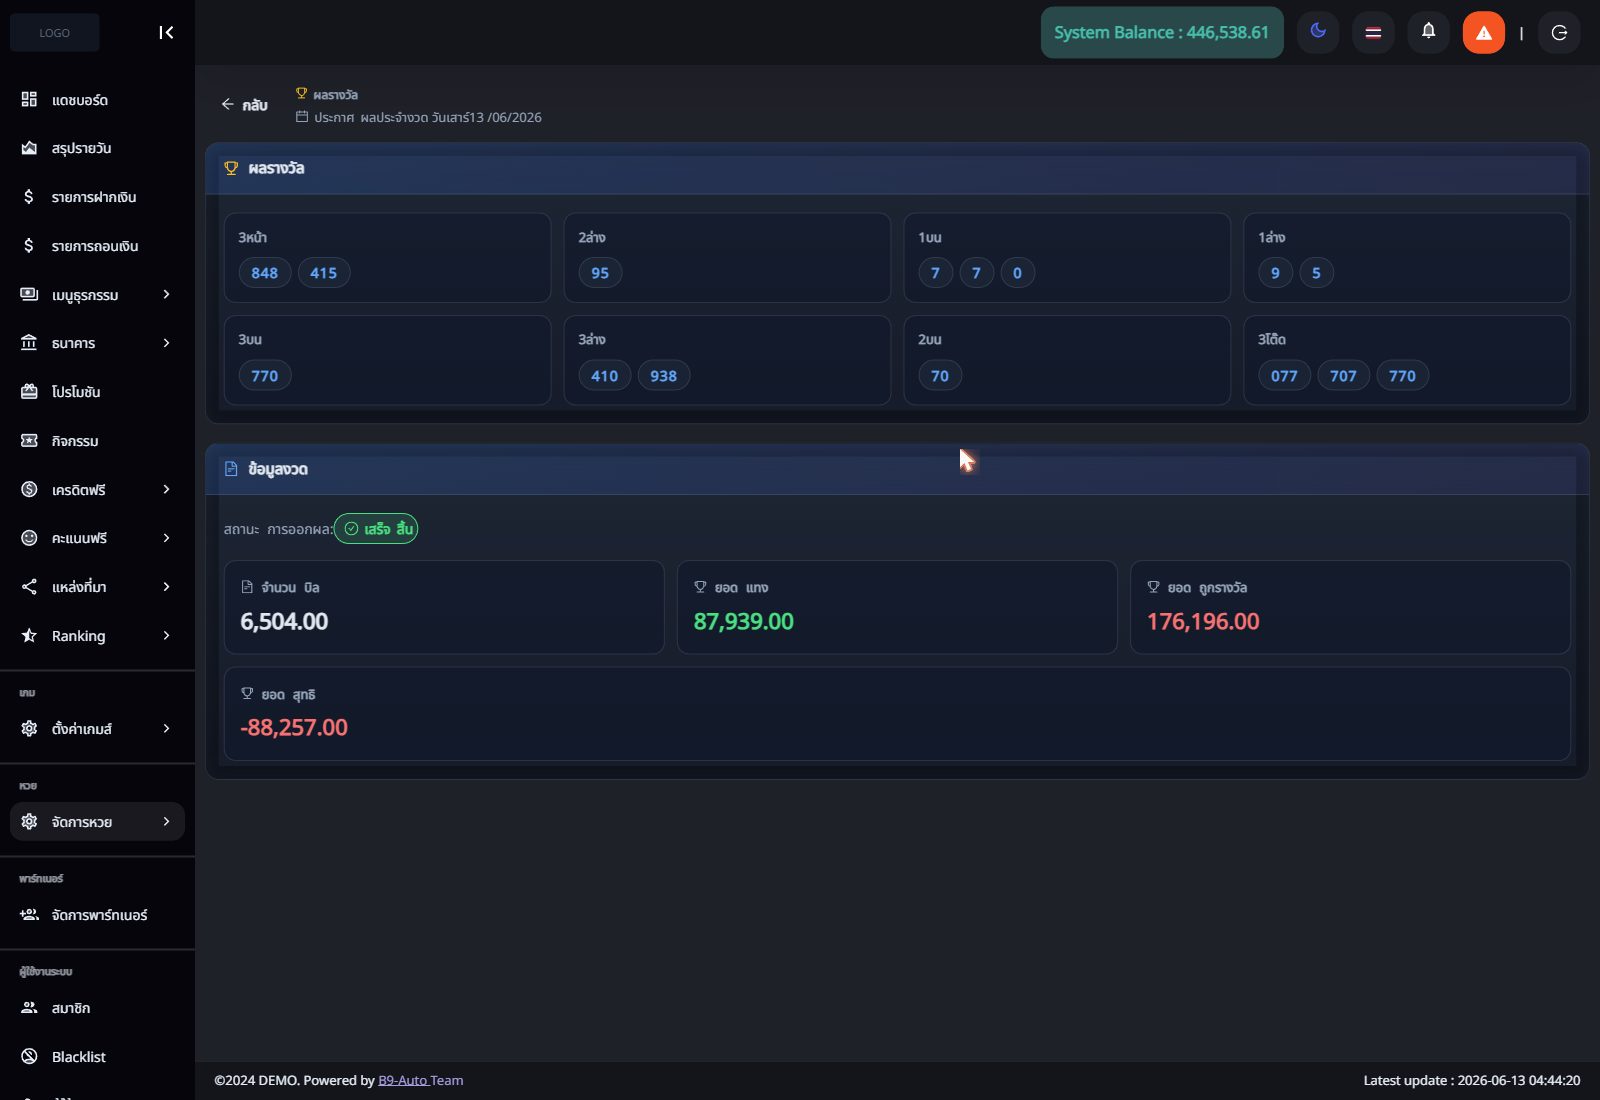
Task: Click the calendar icon beside the ประกาศผล date
Action: click(301, 117)
